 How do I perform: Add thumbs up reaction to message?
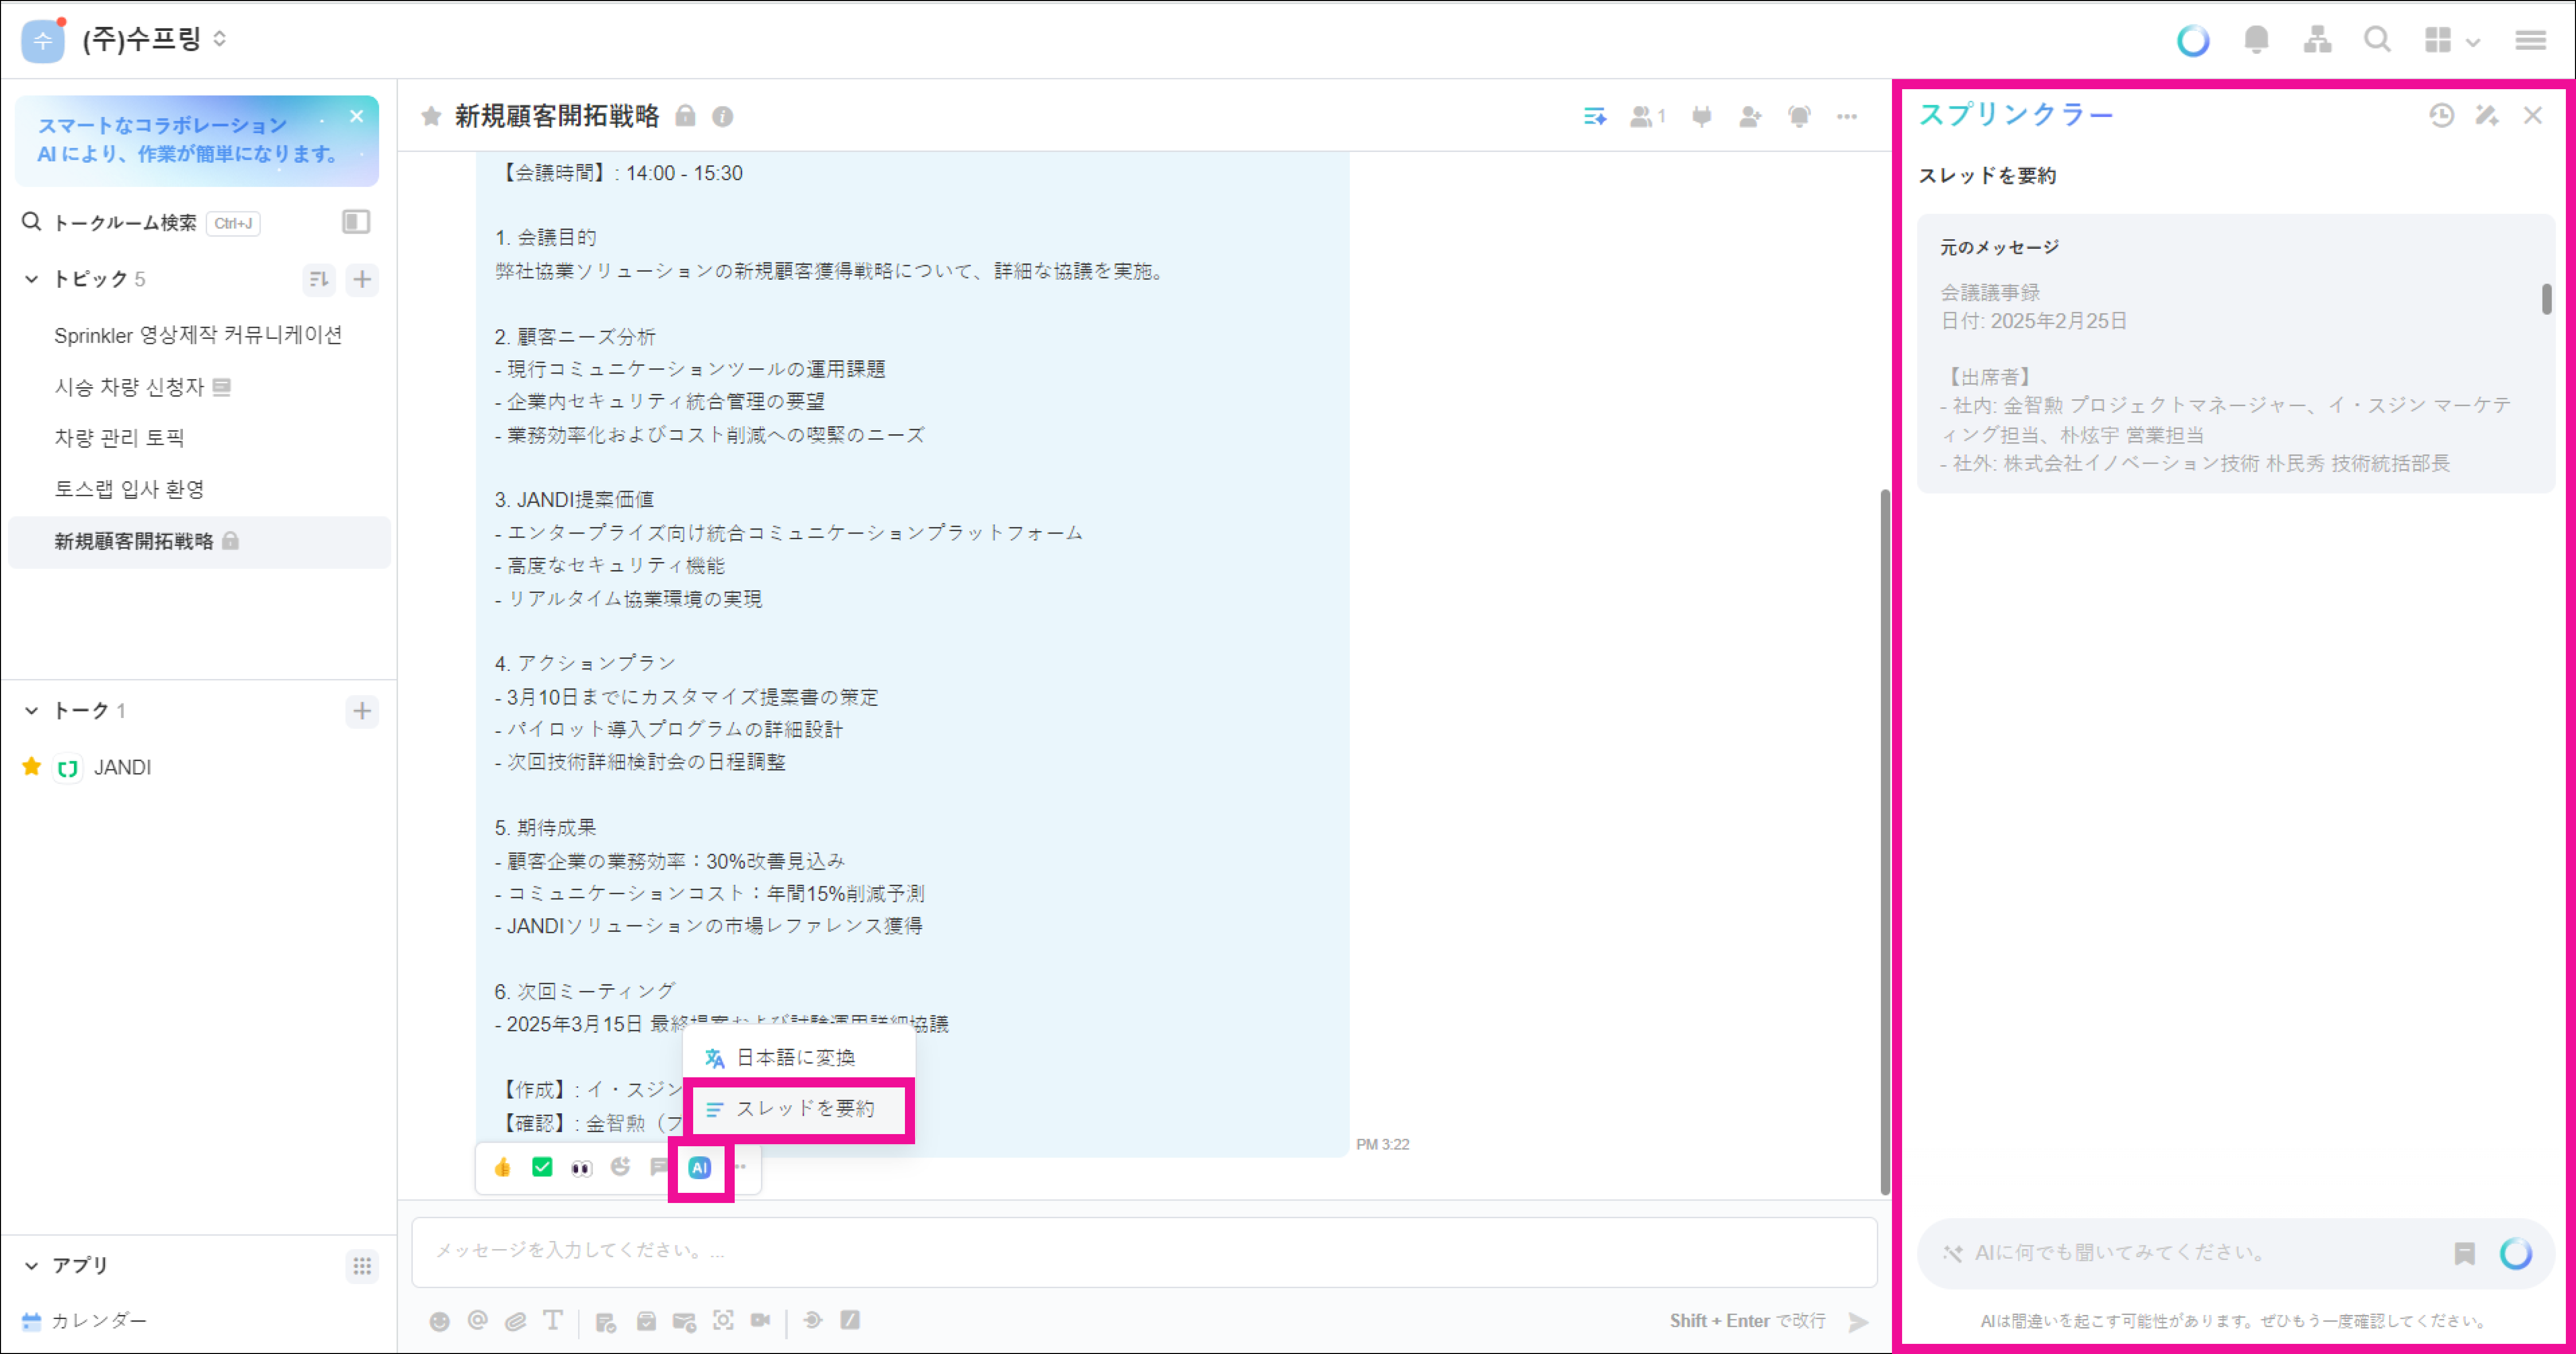click(503, 1167)
